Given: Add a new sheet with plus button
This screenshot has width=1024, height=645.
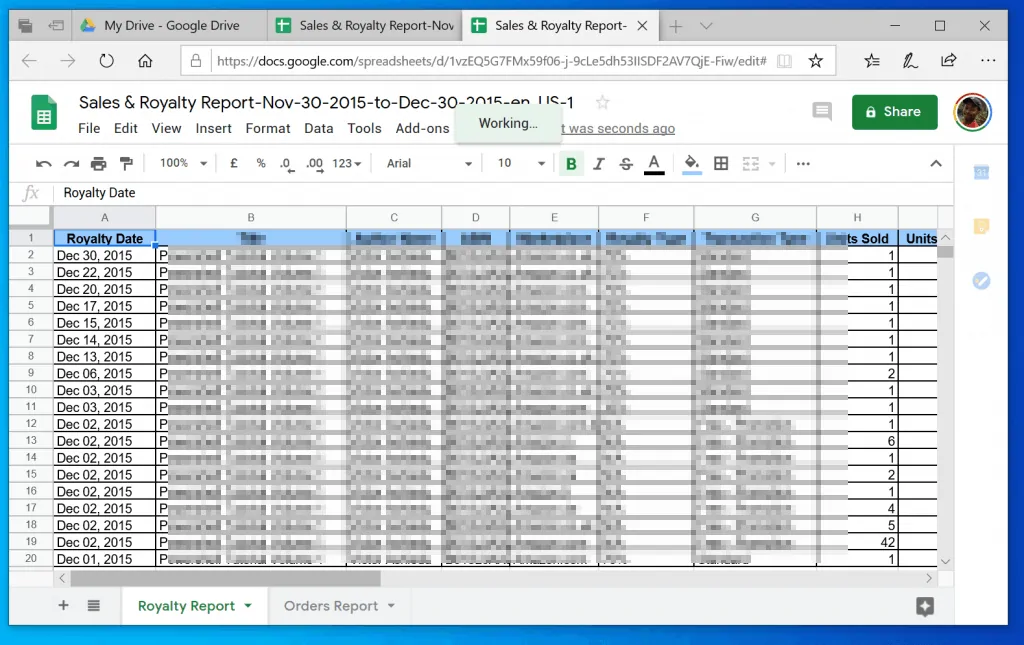Looking at the screenshot, I should coord(63,605).
